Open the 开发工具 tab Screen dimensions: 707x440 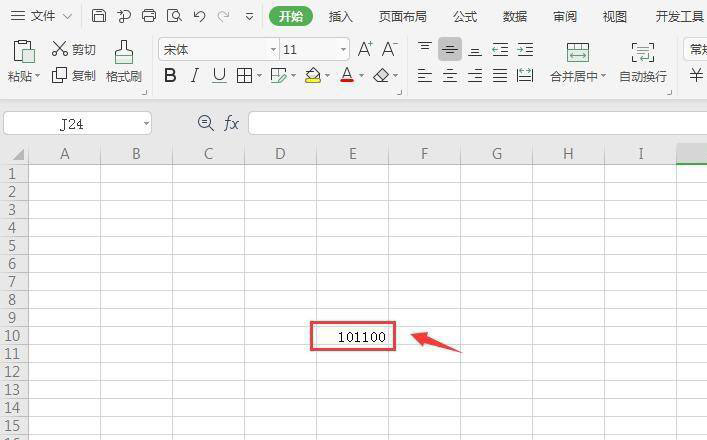coord(679,17)
